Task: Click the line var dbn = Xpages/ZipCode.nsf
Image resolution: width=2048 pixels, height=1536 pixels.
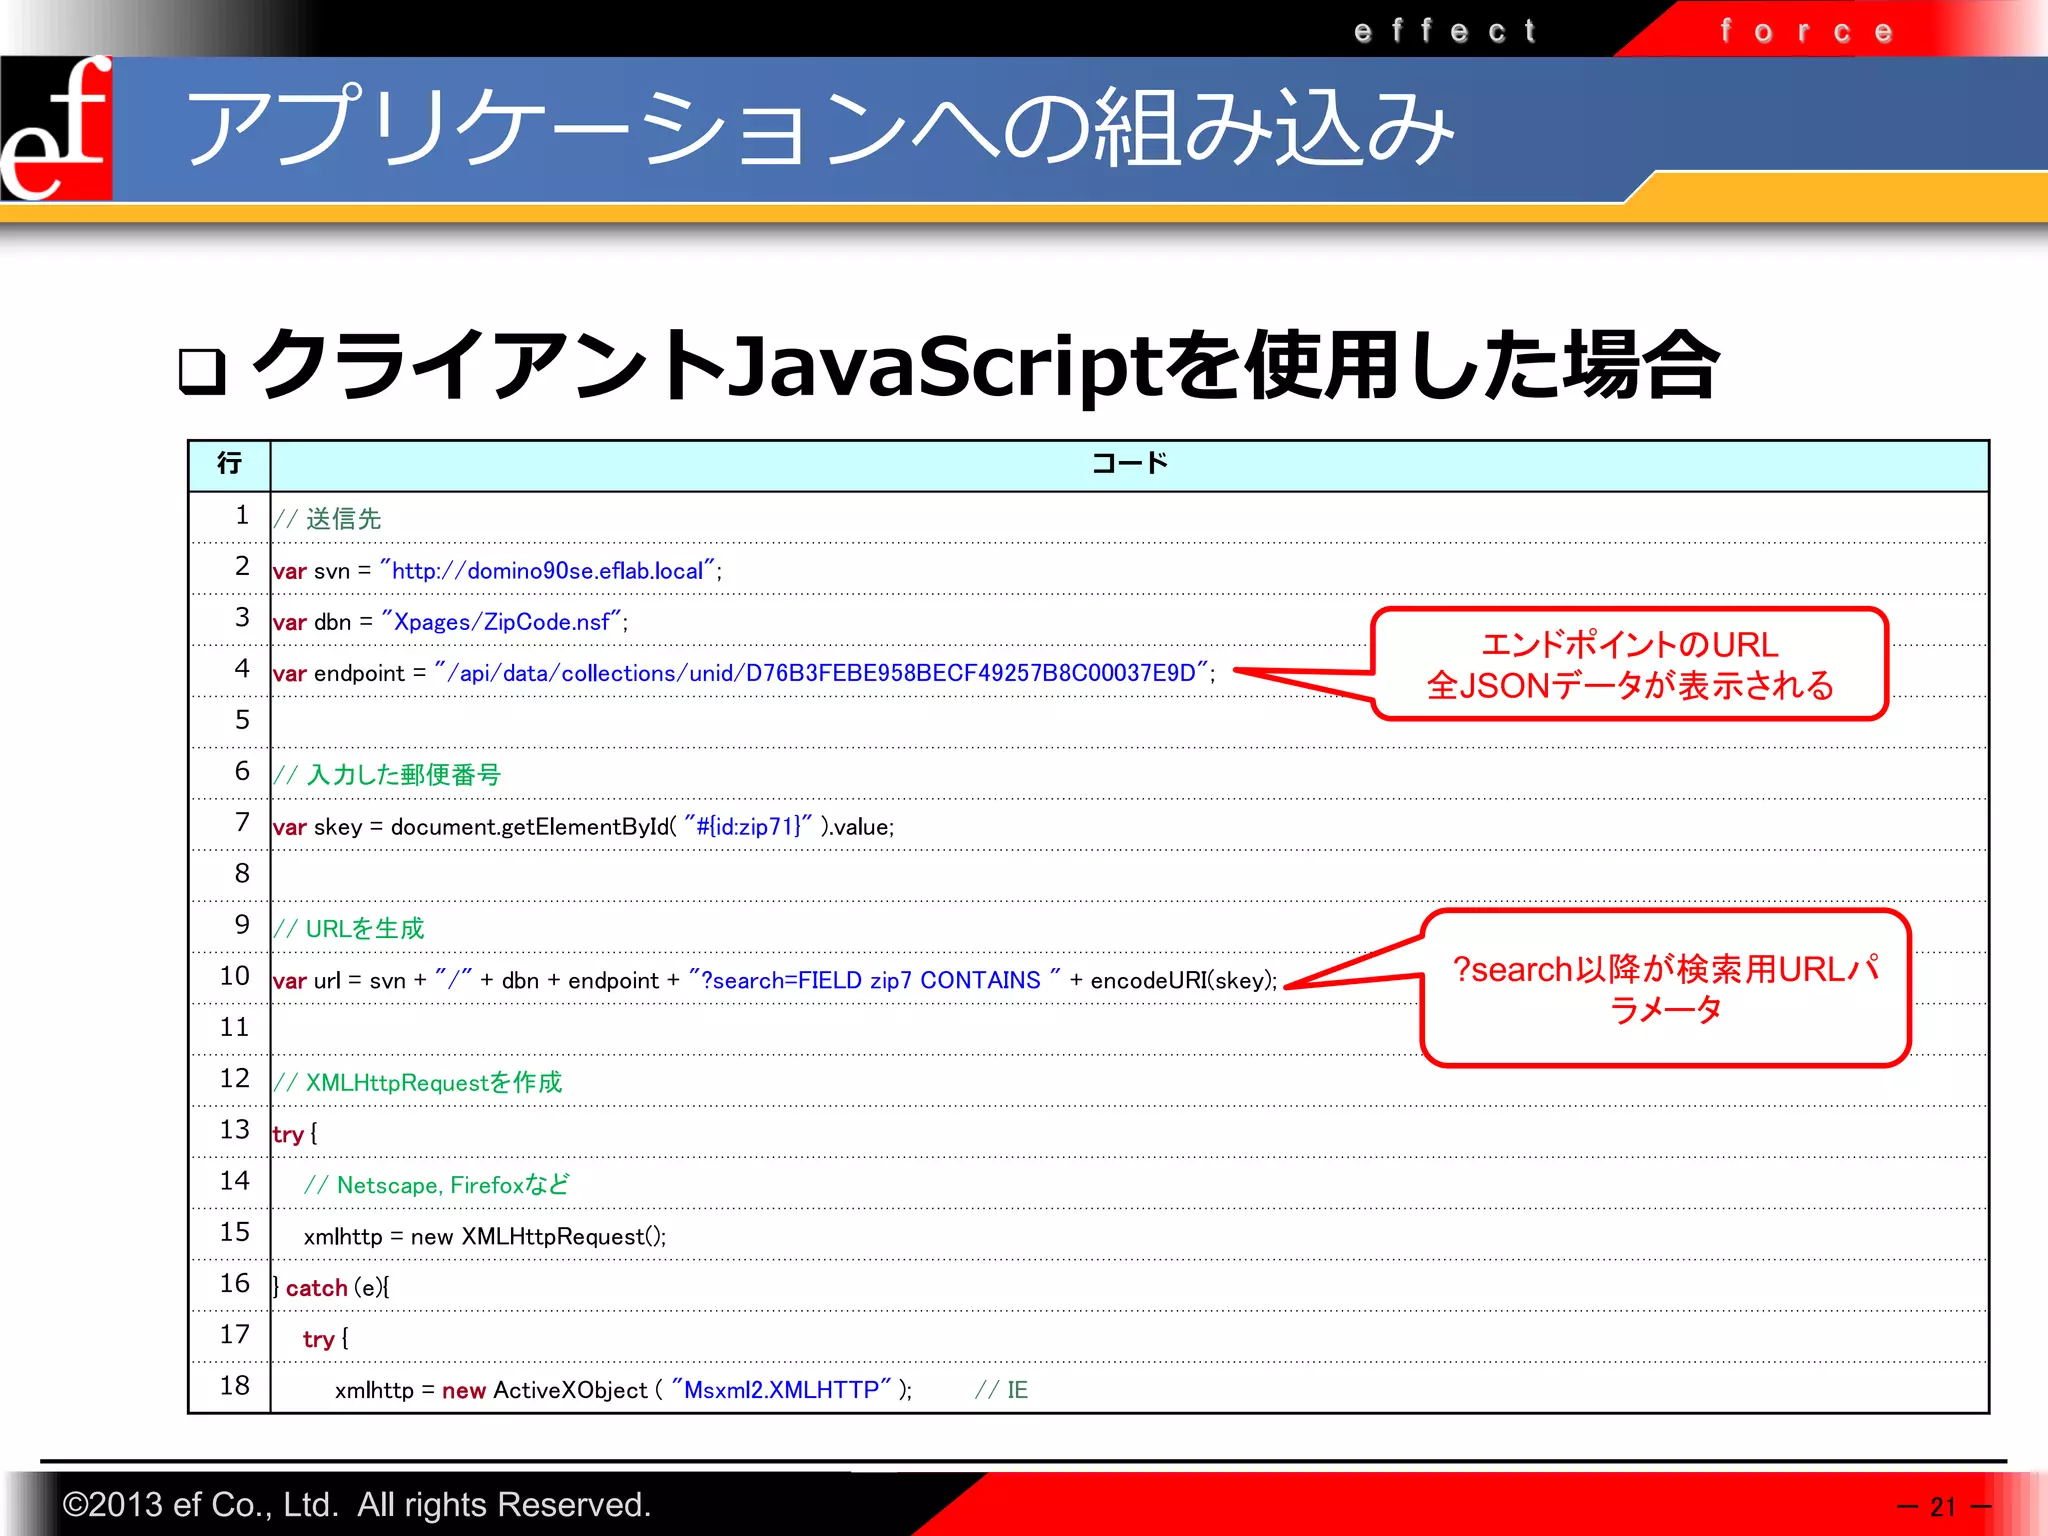Action: click(450, 622)
